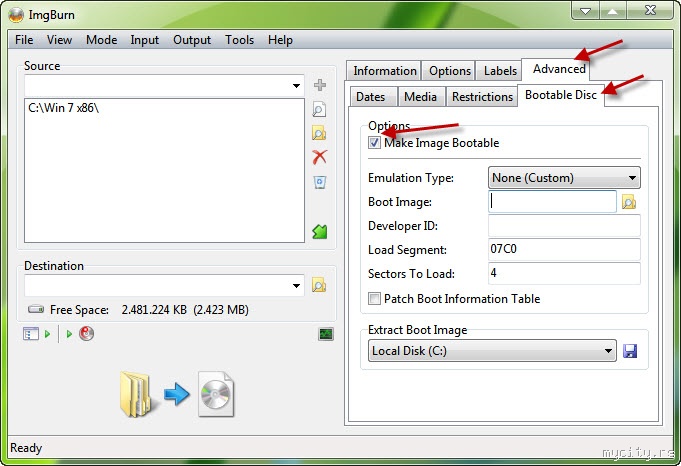Switch to the Information tab
The height and width of the screenshot is (466, 681).
[x=384, y=71]
